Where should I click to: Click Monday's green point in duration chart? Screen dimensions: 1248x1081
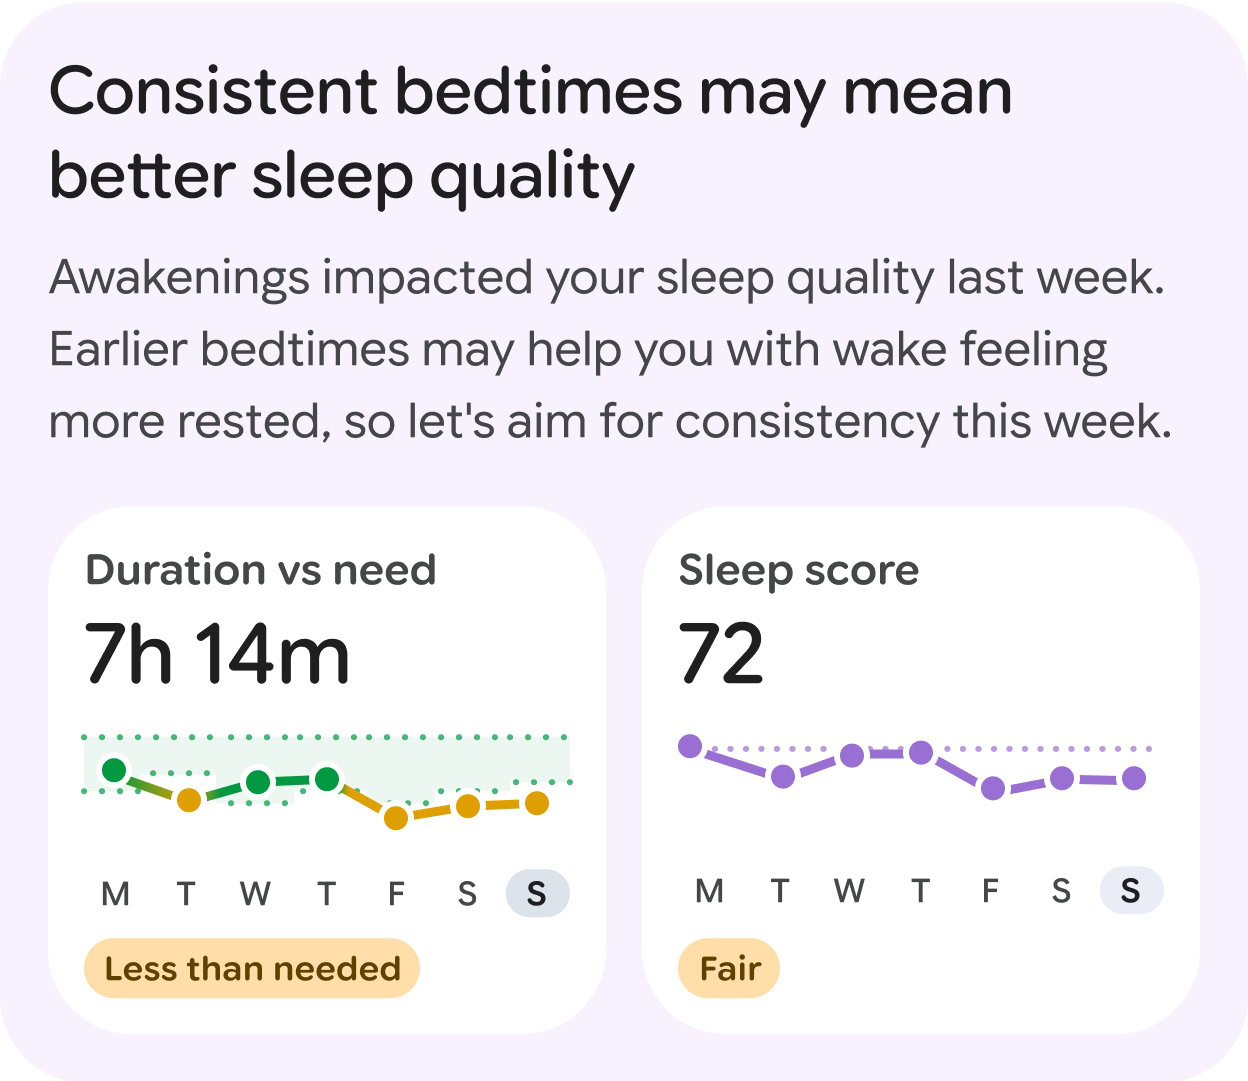pyautogui.click(x=115, y=770)
